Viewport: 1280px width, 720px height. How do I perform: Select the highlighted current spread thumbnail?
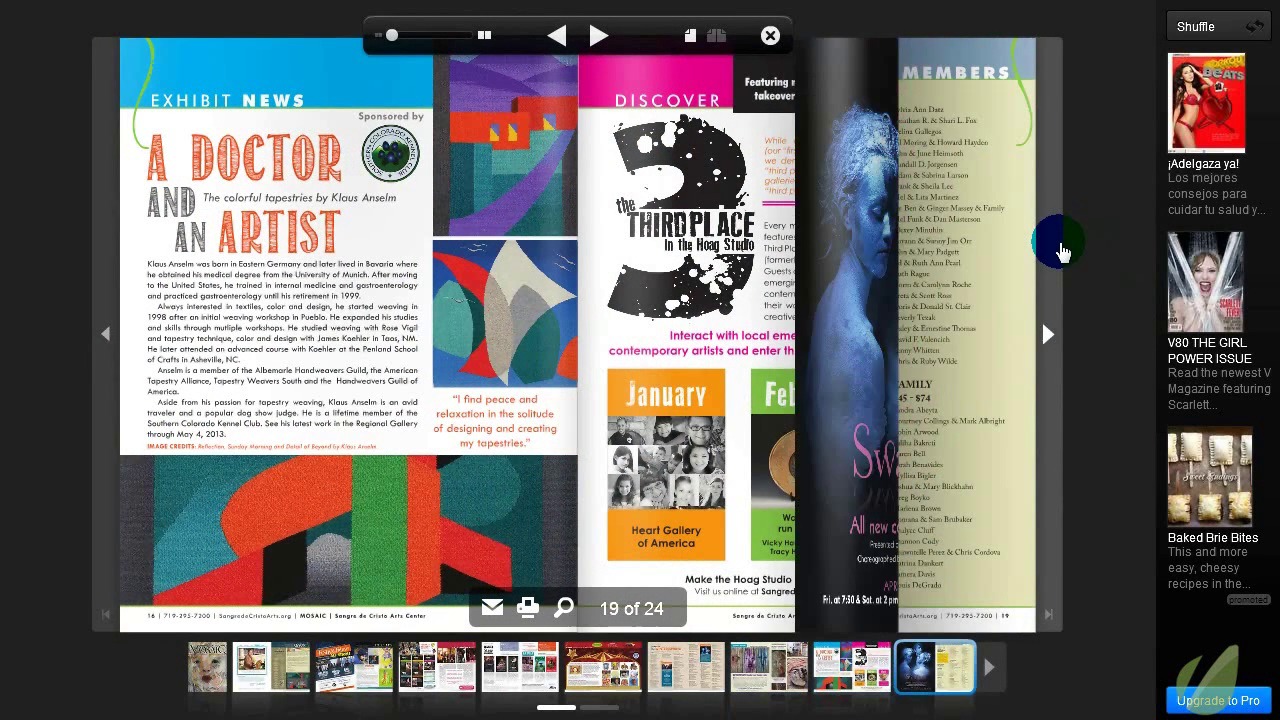point(935,667)
